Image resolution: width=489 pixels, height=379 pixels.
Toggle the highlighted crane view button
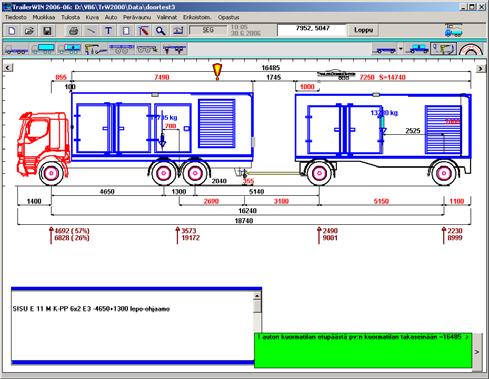444,49
